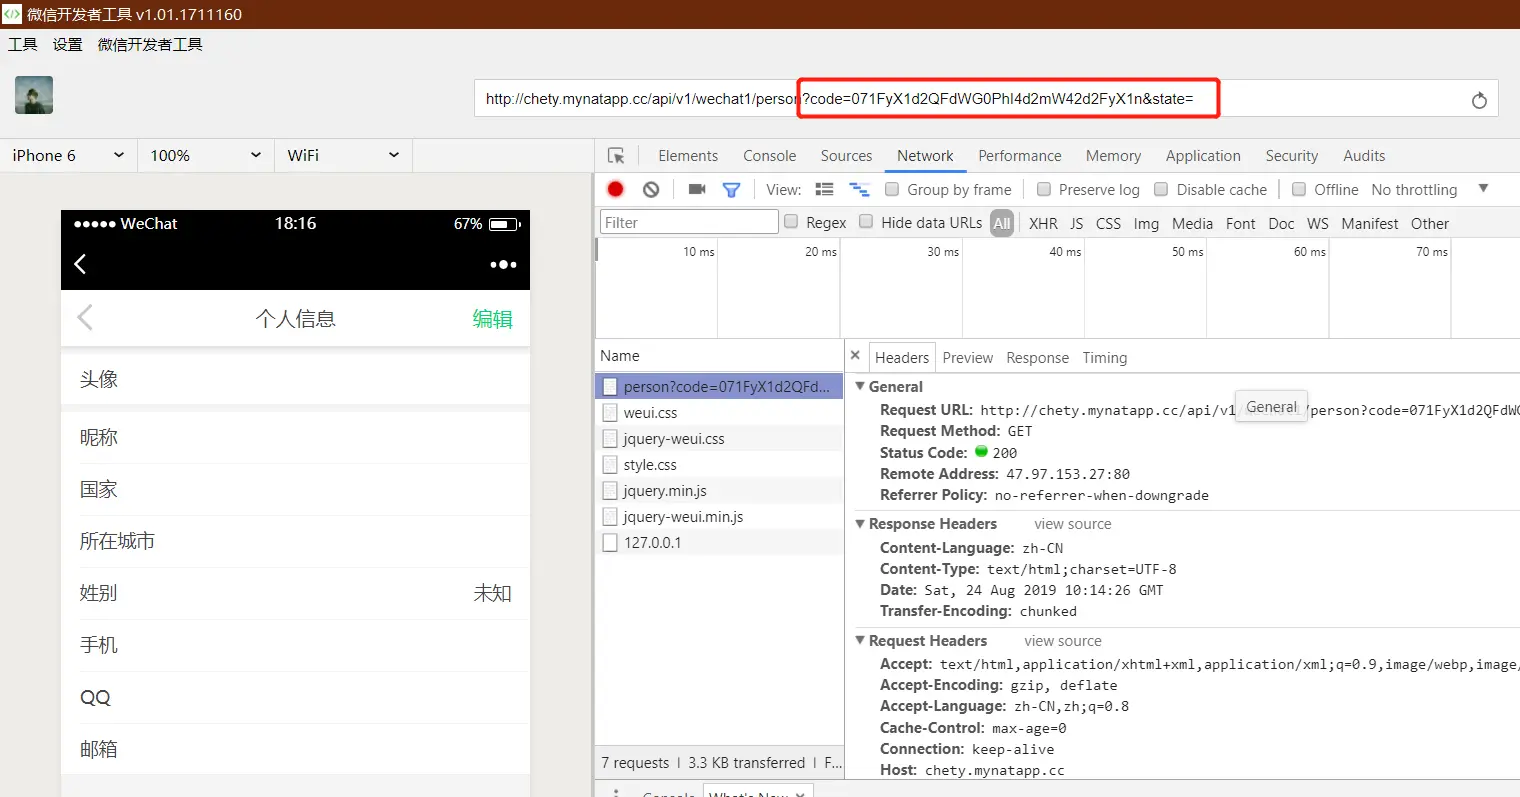Filter requests by Doc type
Image resolution: width=1520 pixels, height=797 pixels.
pyautogui.click(x=1281, y=223)
